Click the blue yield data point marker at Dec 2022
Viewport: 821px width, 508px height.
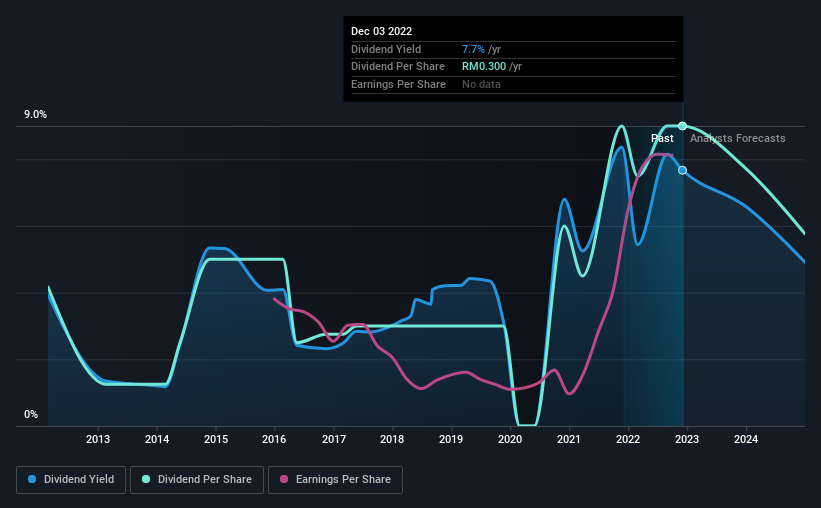tap(682, 170)
